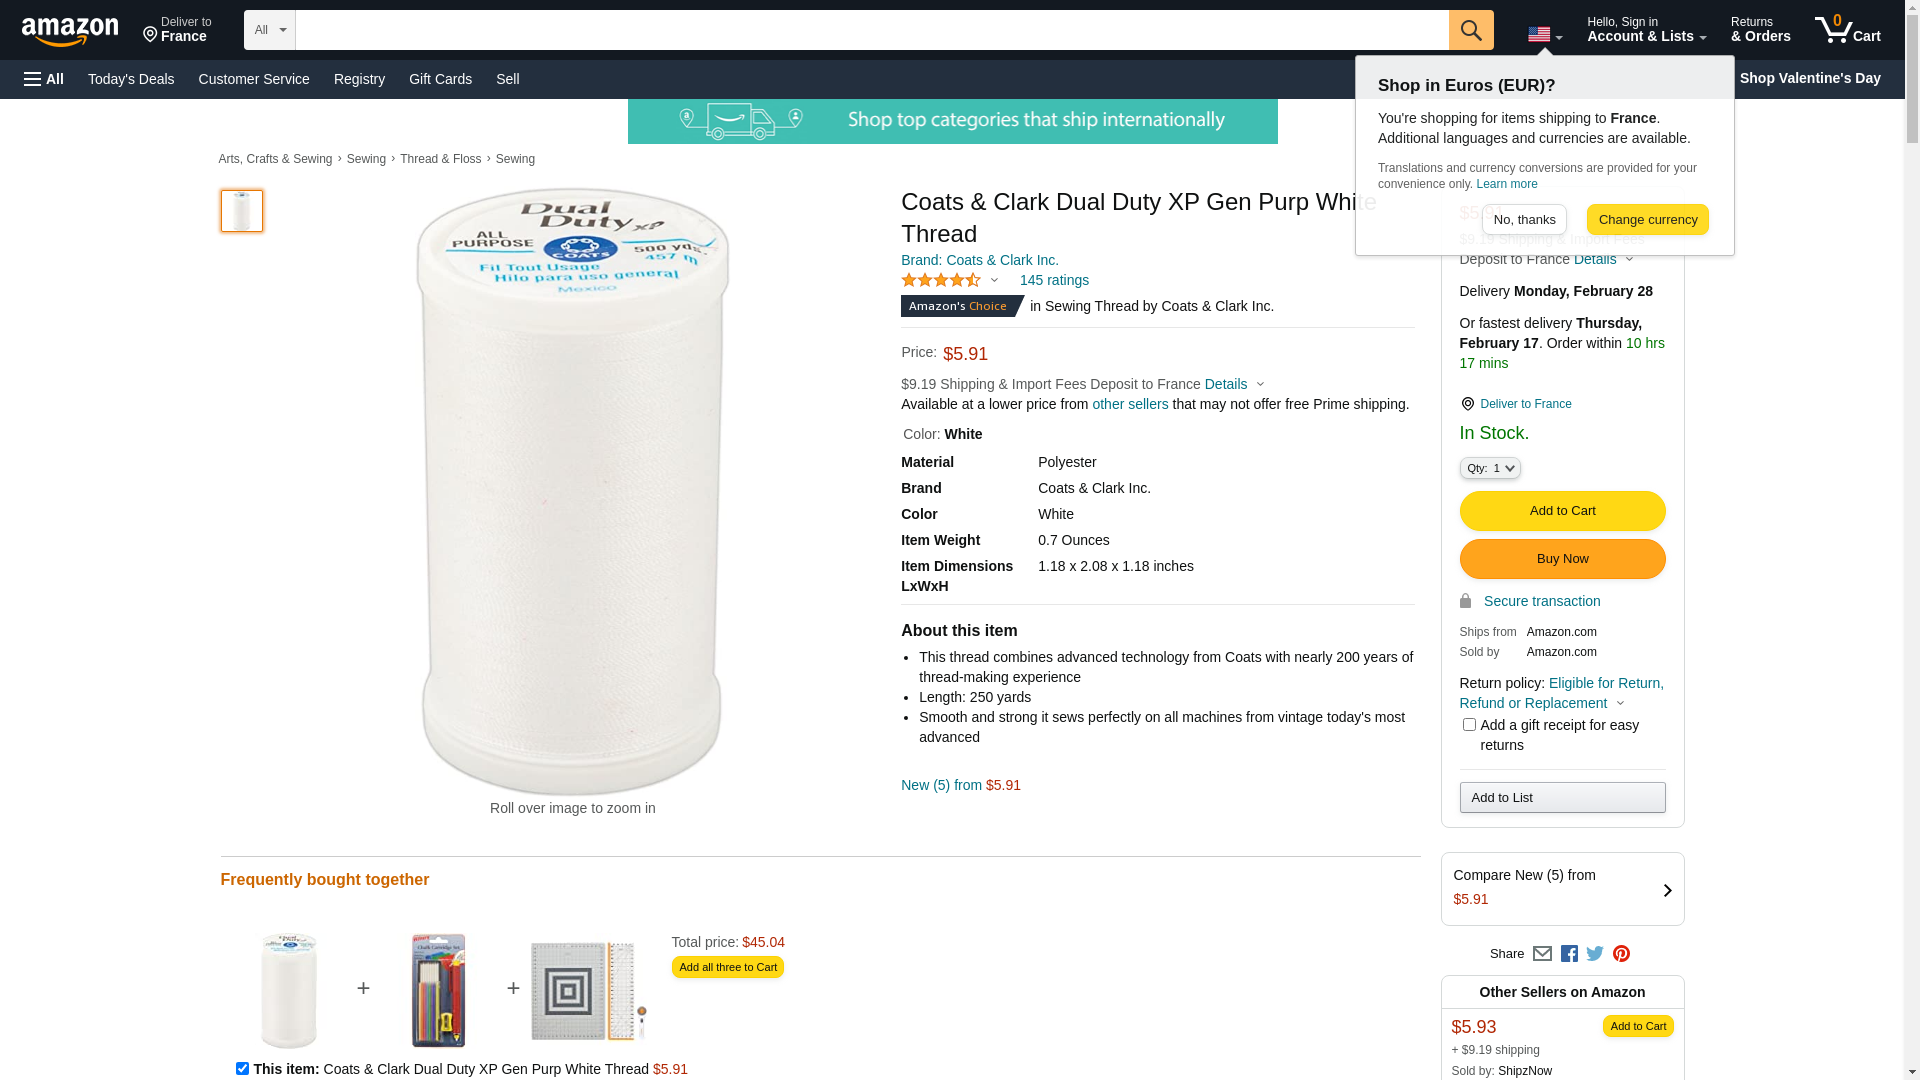This screenshot has width=1920, height=1080.
Task: Click into the Amazon search field
Action: 871,30
